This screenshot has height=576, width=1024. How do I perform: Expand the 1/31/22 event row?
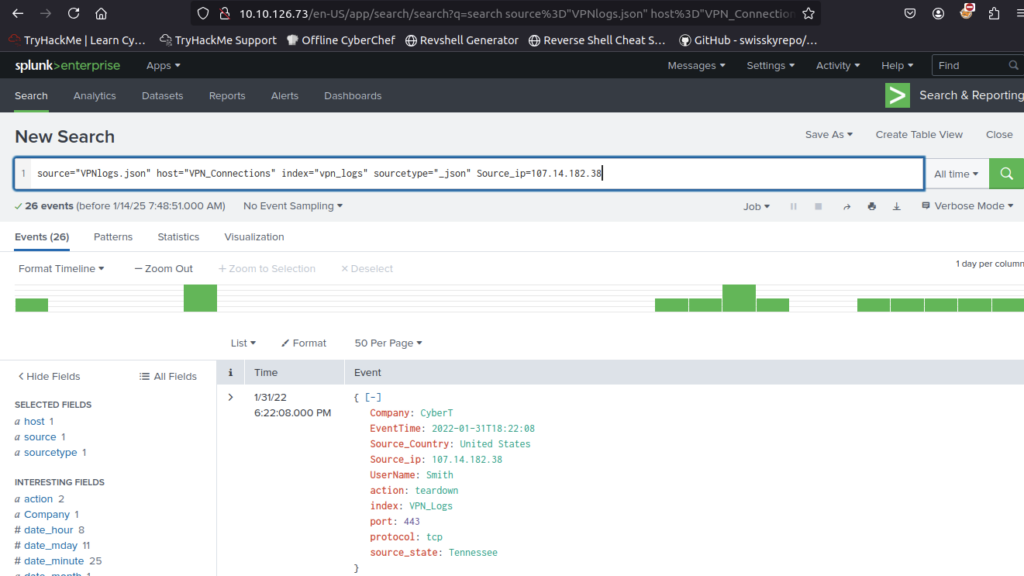(230, 397)
